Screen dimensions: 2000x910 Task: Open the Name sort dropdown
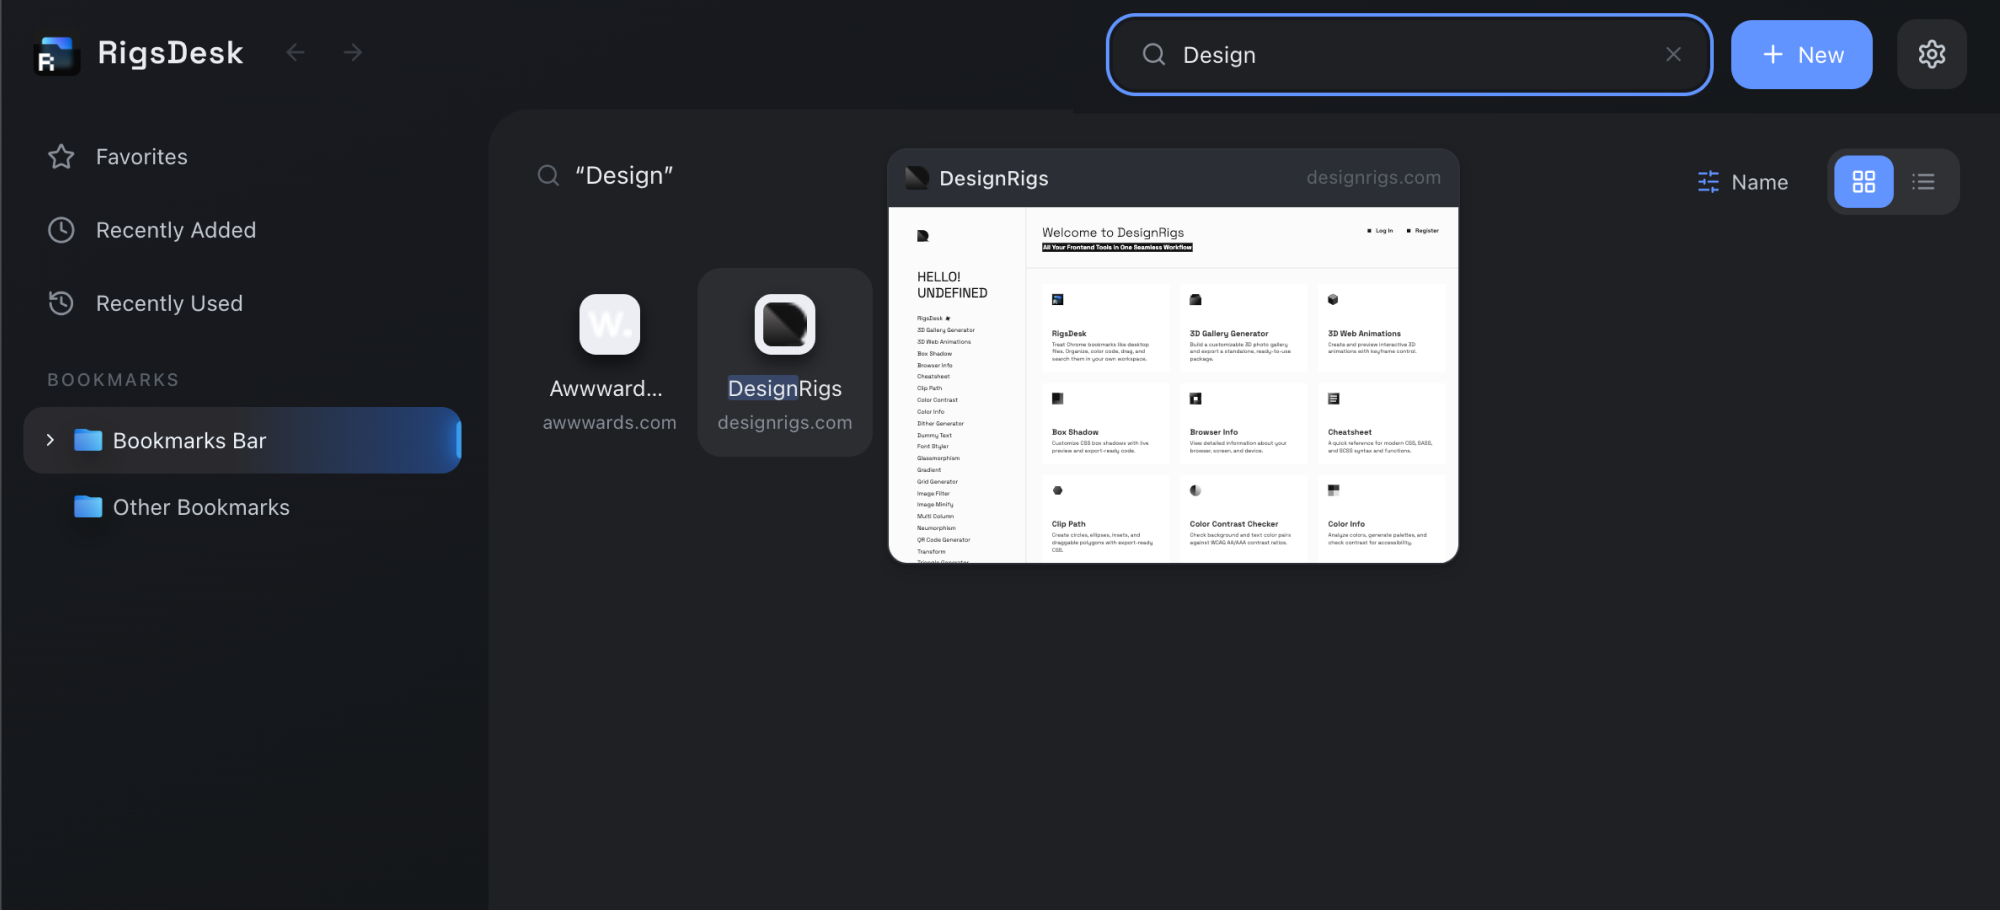[x=1742, y=182]
